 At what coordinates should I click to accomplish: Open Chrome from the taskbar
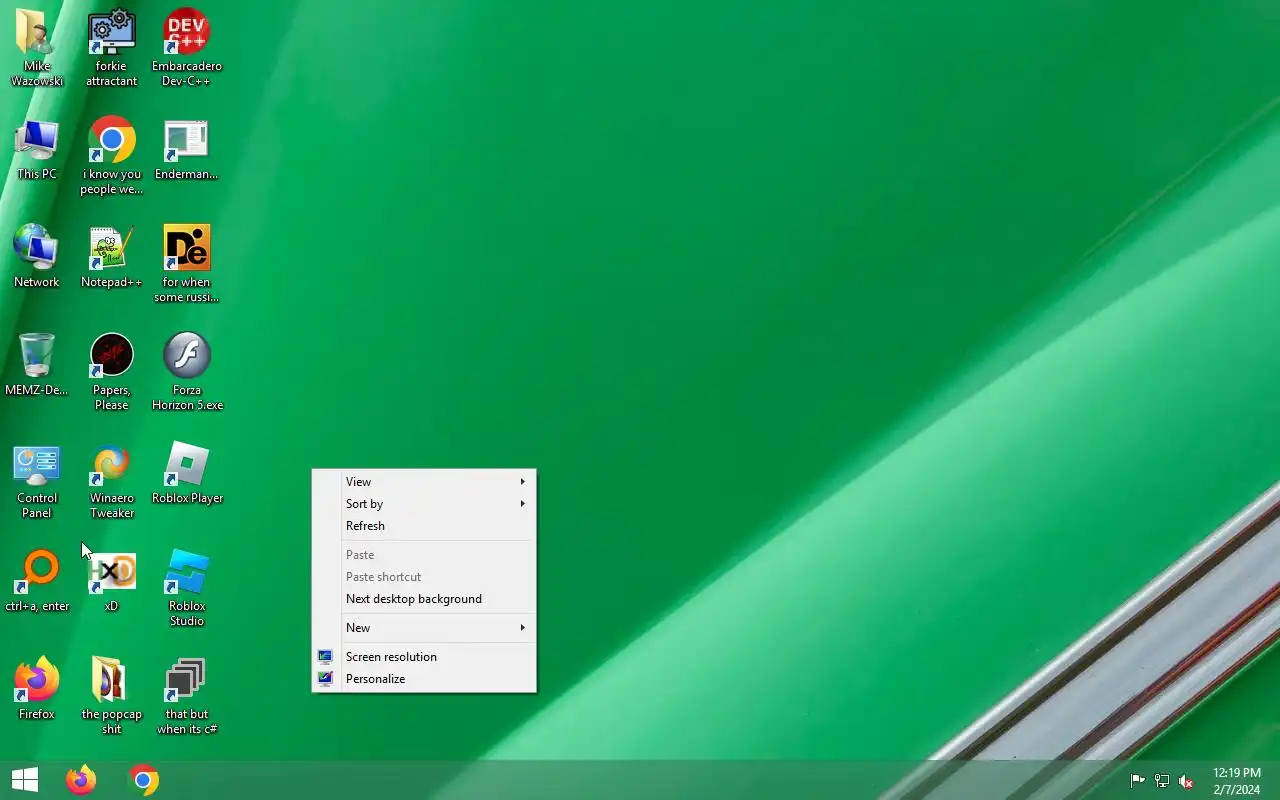coord(145,780)
